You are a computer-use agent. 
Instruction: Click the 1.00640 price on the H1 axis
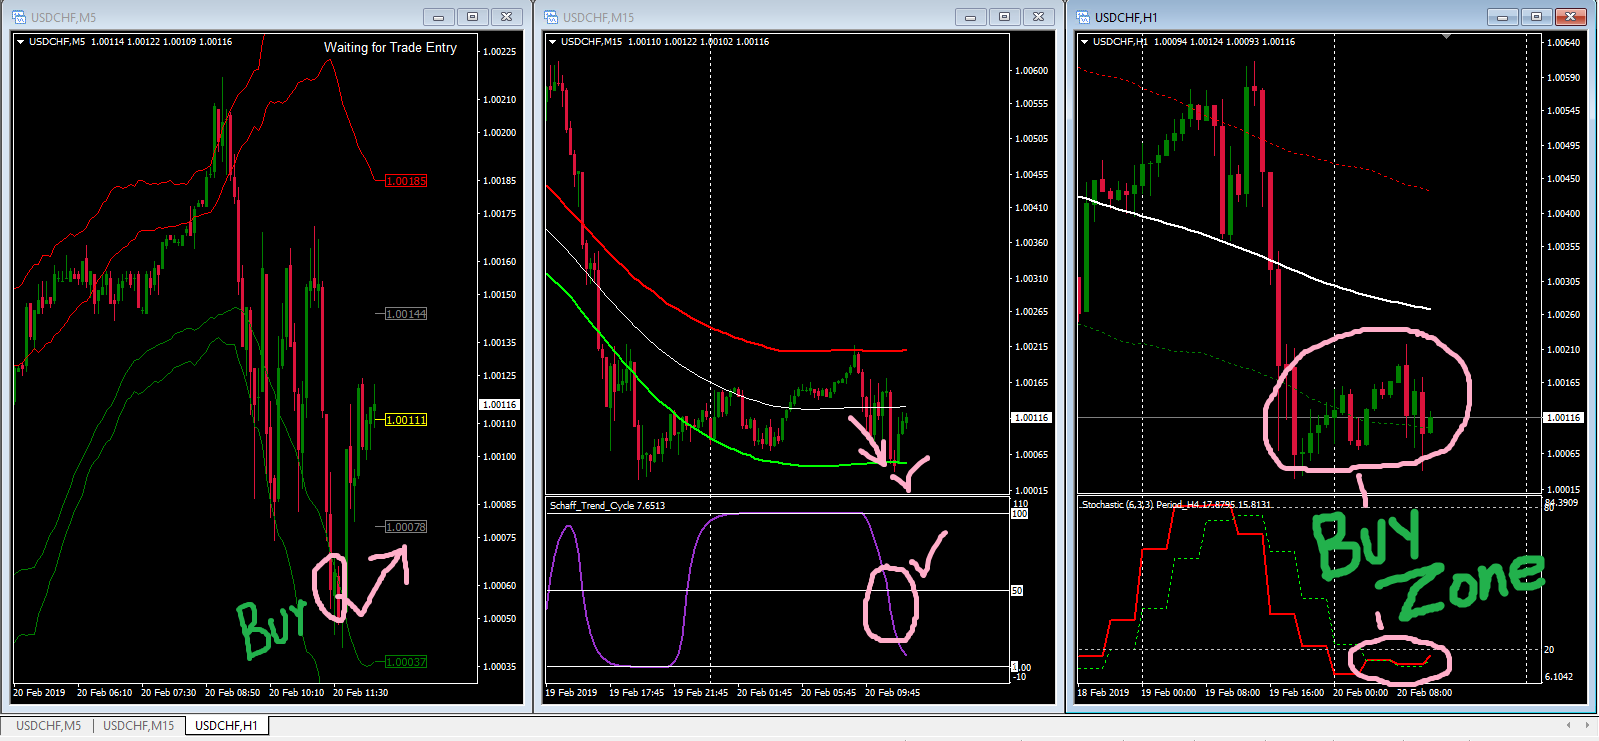pyautogui.click(x=1563, y=42)
